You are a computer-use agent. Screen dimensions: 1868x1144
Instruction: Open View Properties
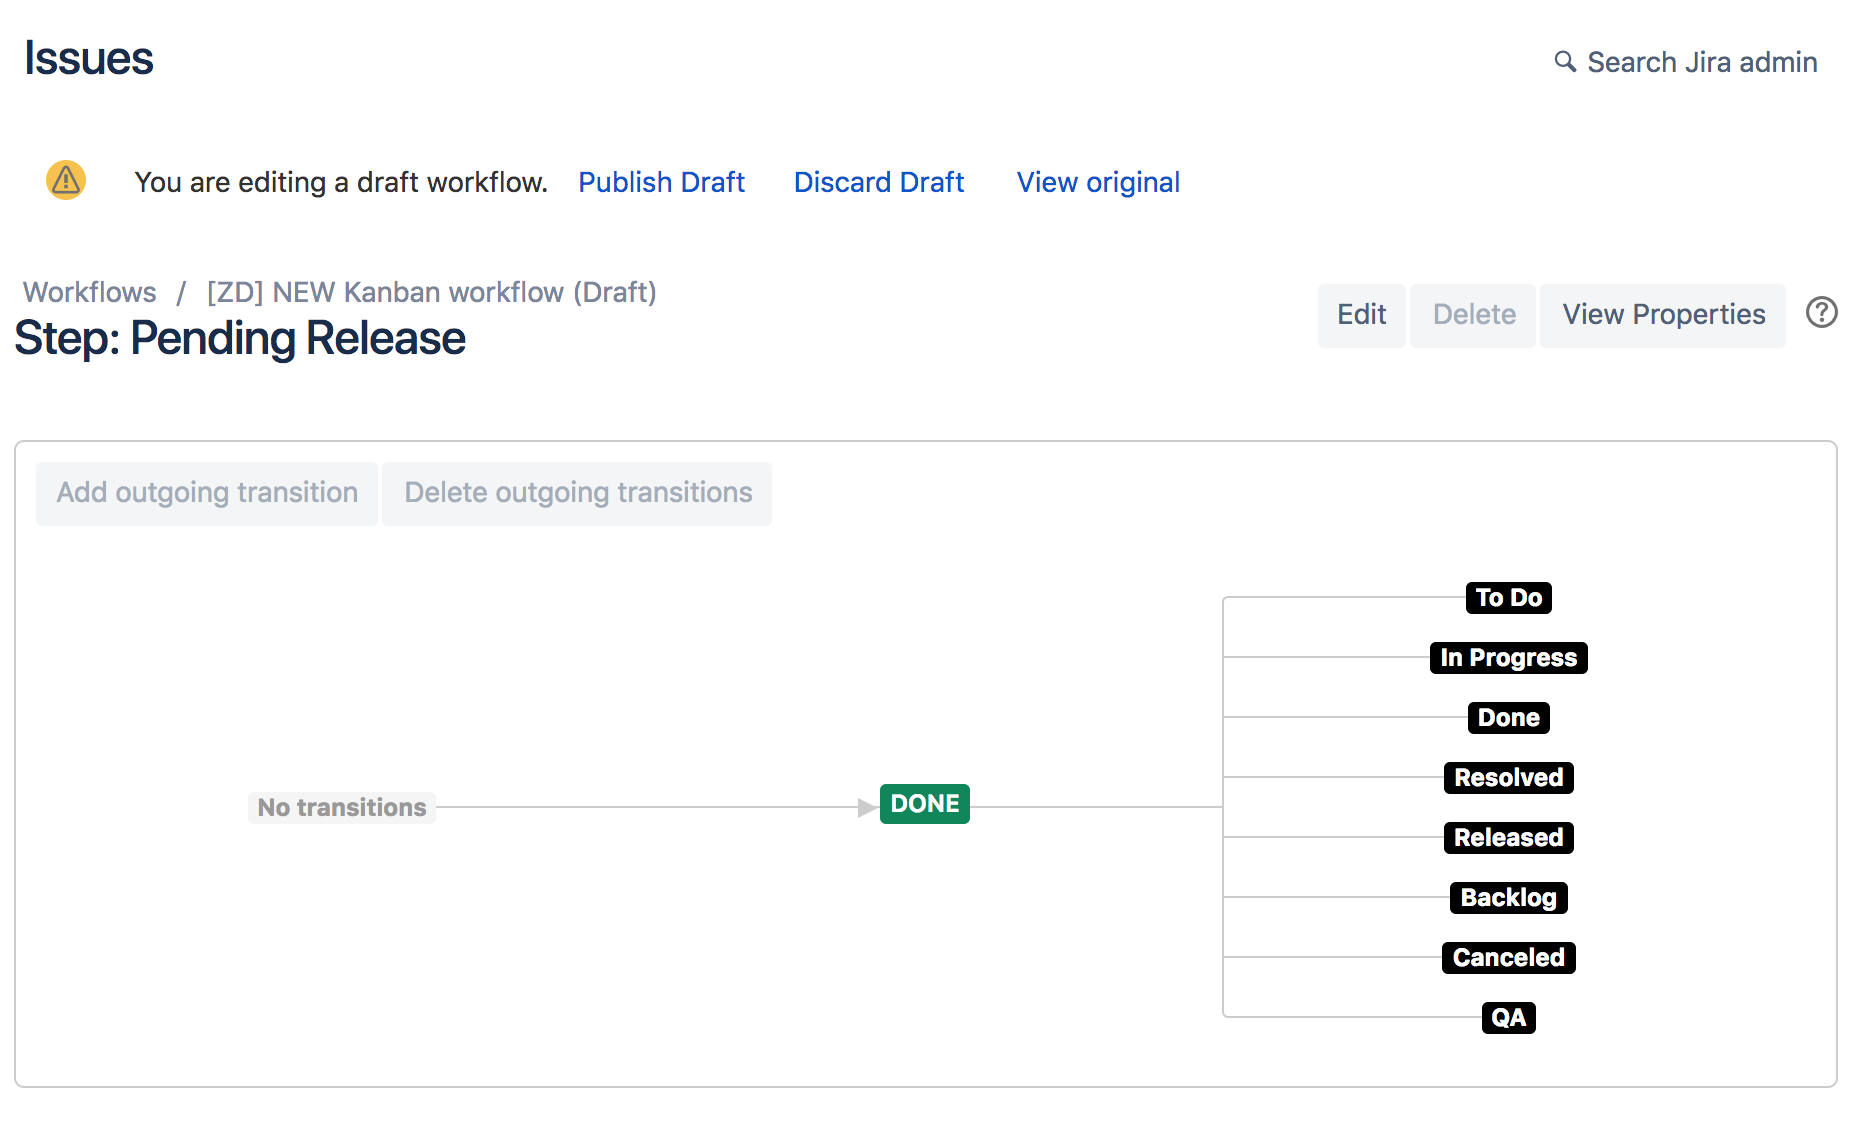pyautogui.click(x=1663, y=315)
